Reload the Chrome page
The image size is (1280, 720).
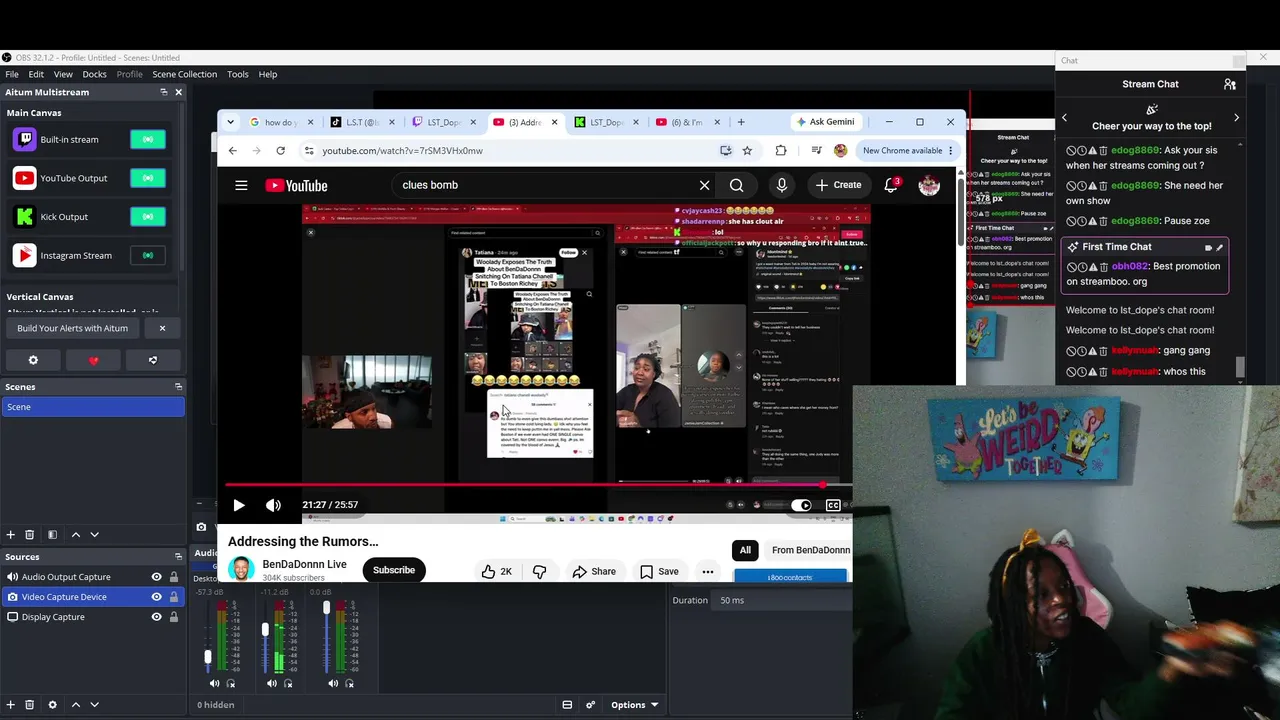click(280, 151)
